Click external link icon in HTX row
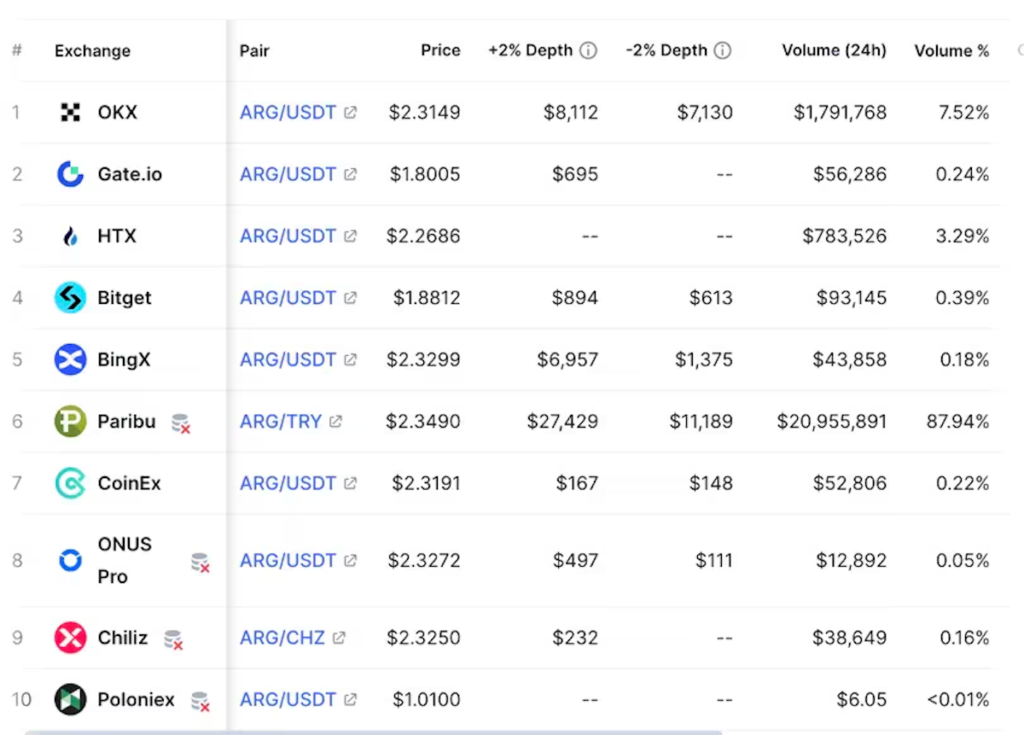1024x735 pixels. click(351, 236)
